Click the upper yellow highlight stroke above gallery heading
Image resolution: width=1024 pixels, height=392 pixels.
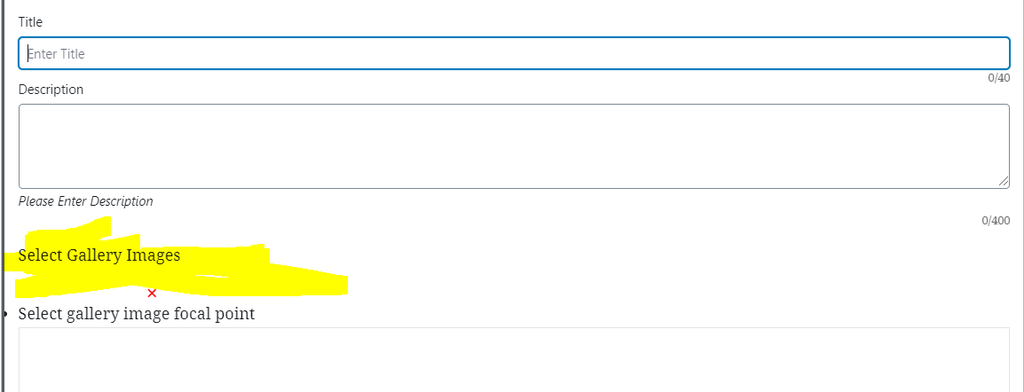(69, 229)
